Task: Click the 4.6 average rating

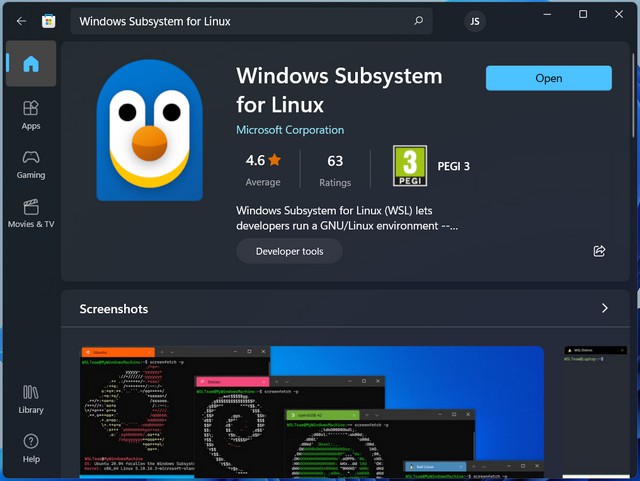Action: pos(263,168)
